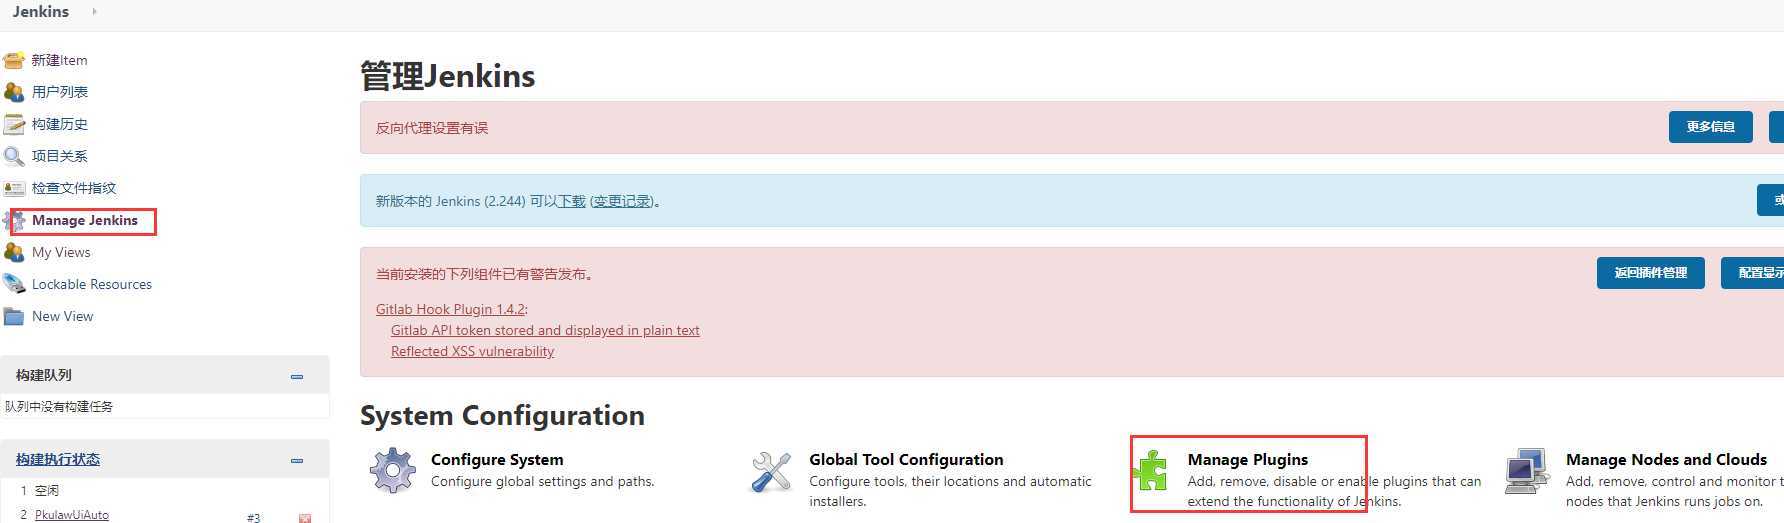Open the 构建执行状态 link
The image size is (1784, 523).
pos(58,459)
